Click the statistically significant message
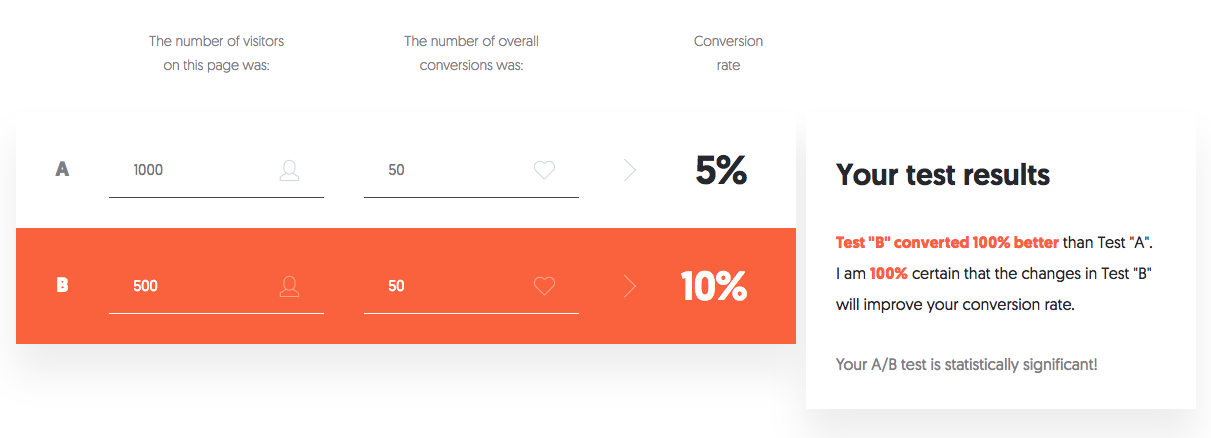This screenshot has width=1211, height=438. (x=966, y=365)
